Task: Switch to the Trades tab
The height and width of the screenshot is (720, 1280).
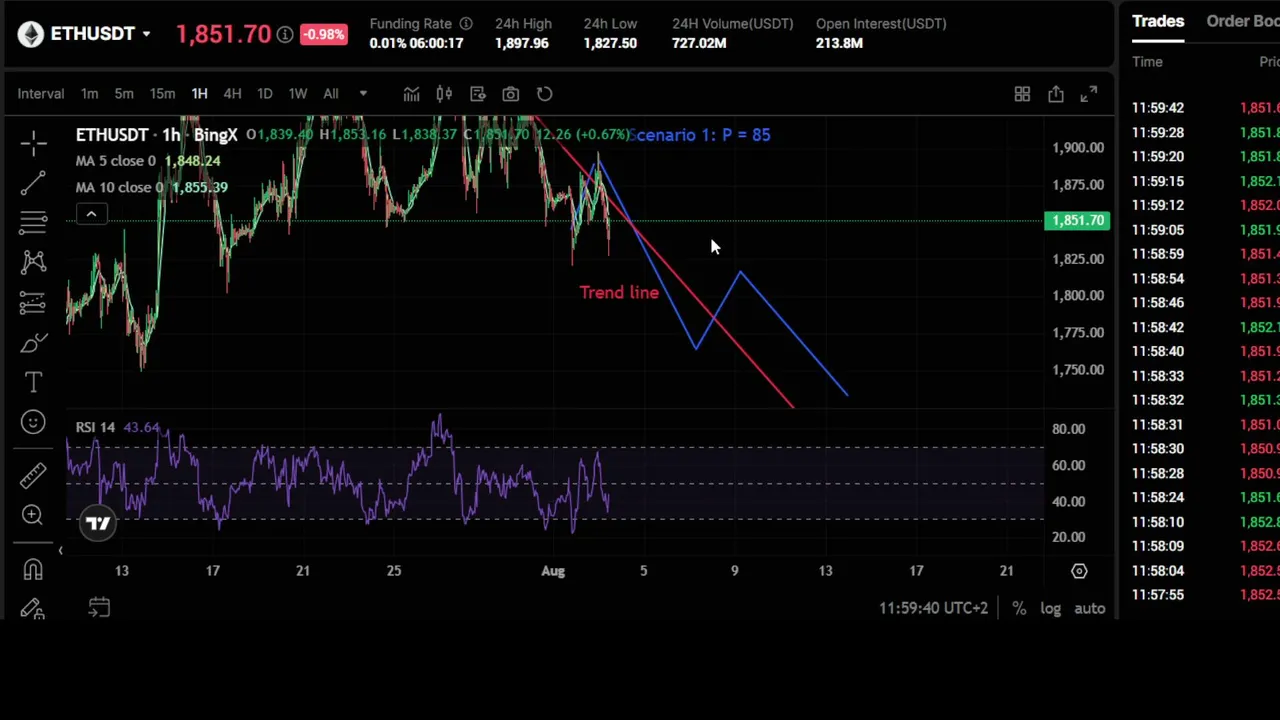Action: [x=1158, y=21]
